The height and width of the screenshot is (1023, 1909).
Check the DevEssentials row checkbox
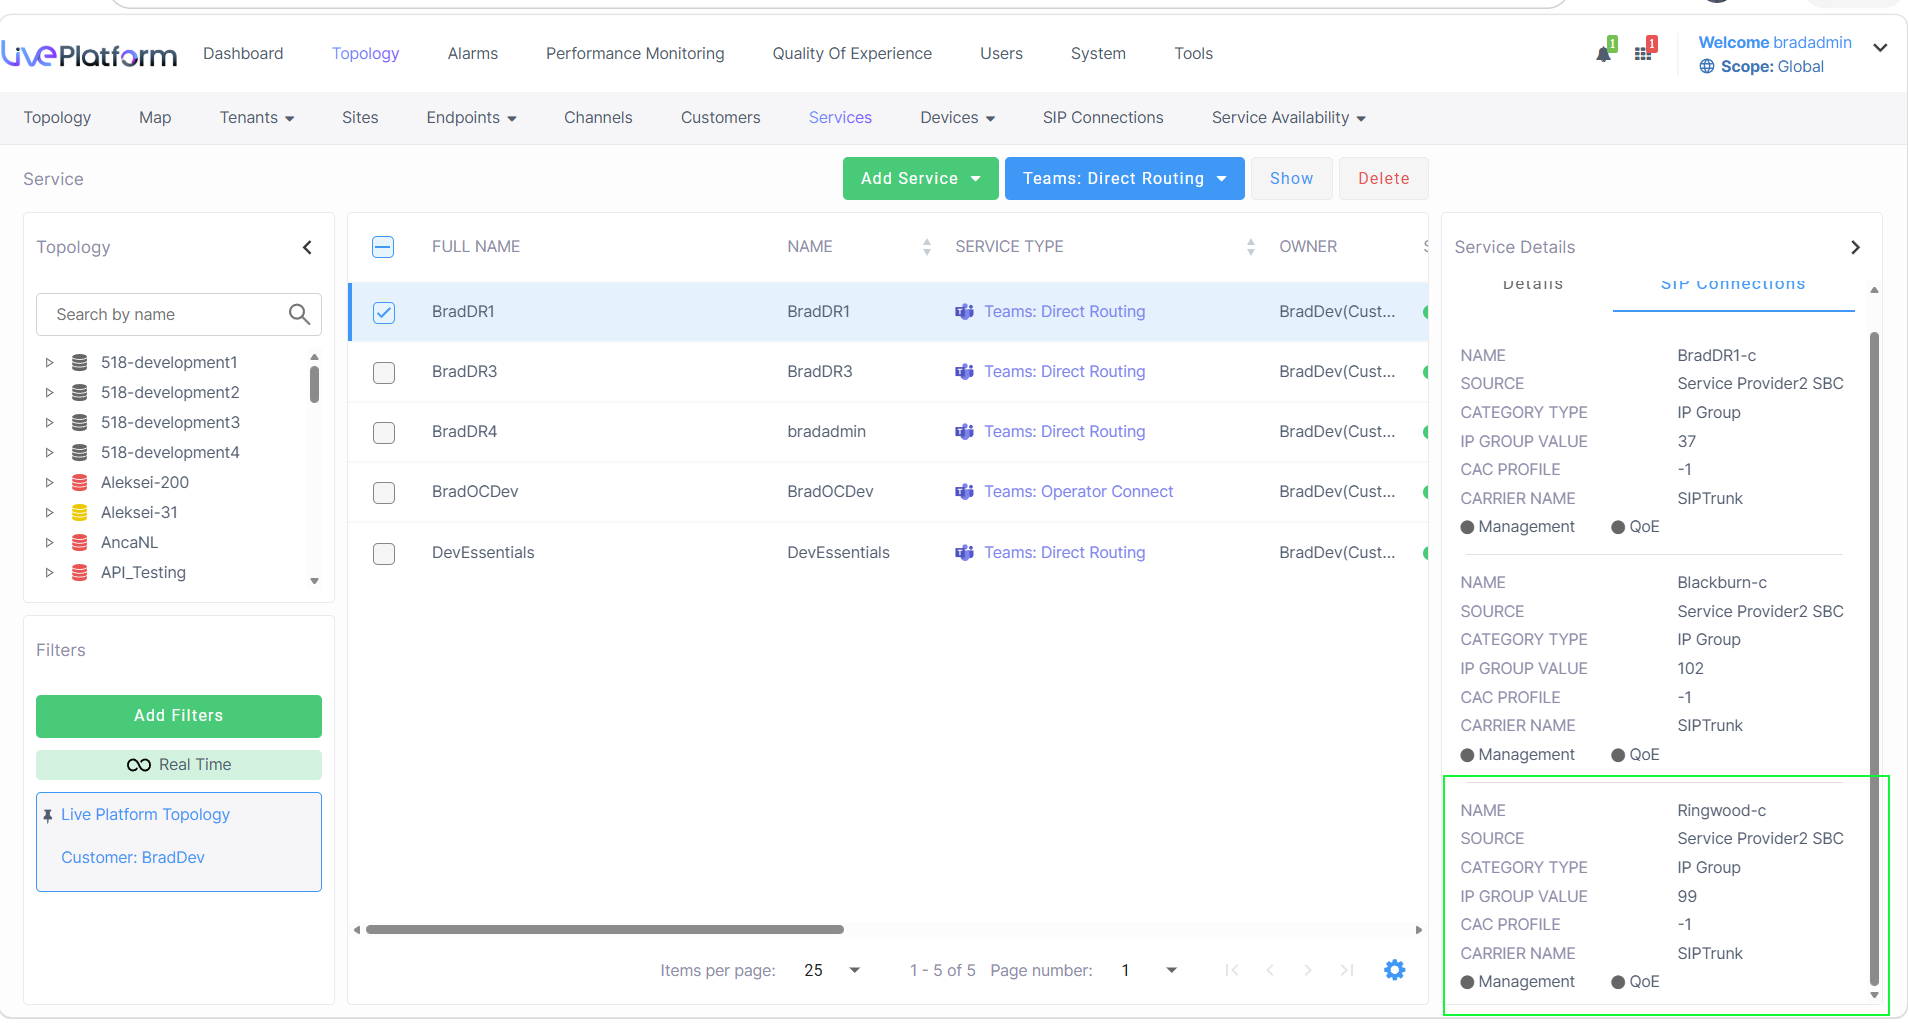[x=384, y=554]
